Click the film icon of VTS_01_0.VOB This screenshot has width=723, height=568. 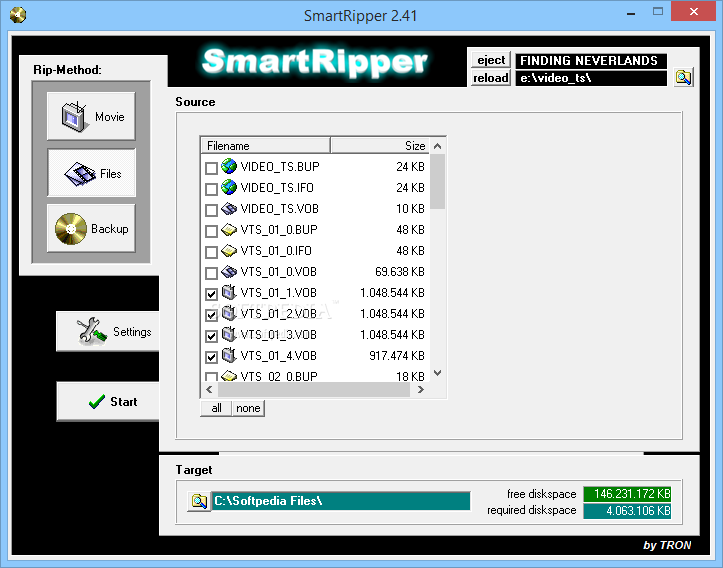coord(229,272)
